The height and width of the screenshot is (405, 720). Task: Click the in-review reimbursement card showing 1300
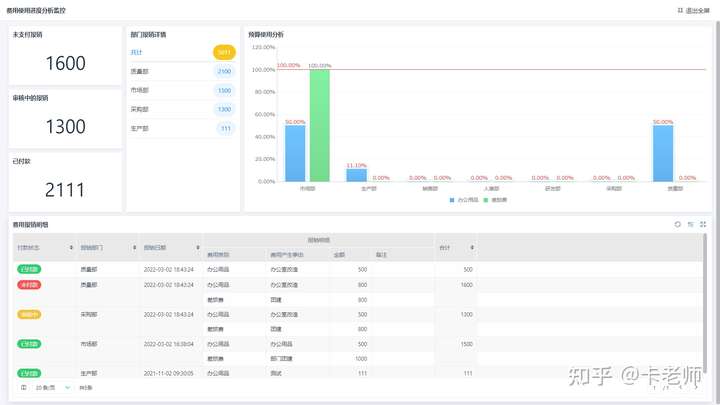(x=65, y=119)
